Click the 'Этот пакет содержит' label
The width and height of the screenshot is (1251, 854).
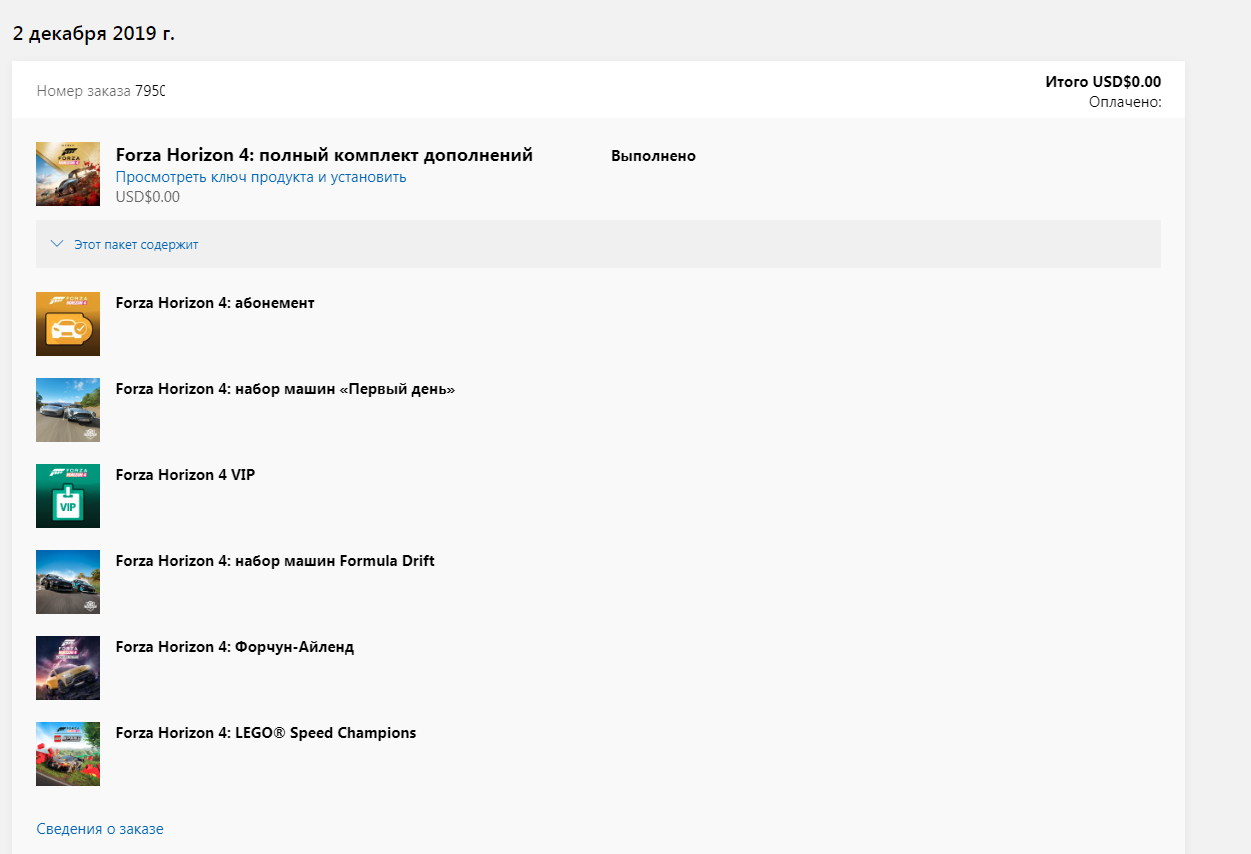tap(136, 244)
